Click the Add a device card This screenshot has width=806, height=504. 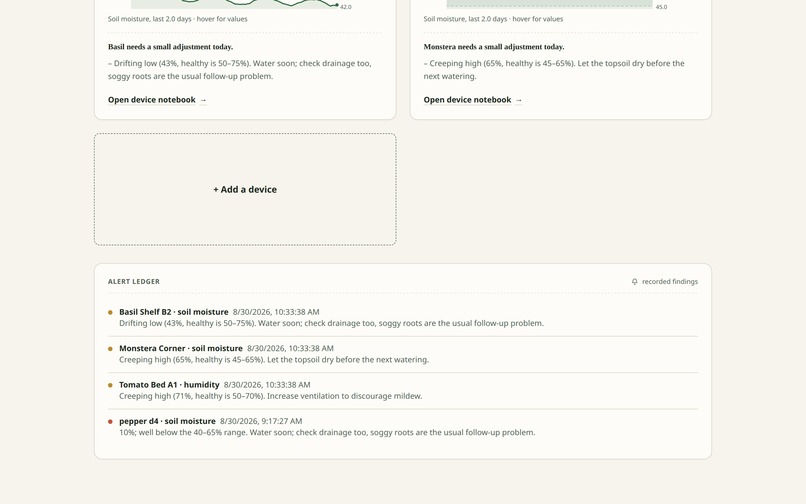[245, 189]
